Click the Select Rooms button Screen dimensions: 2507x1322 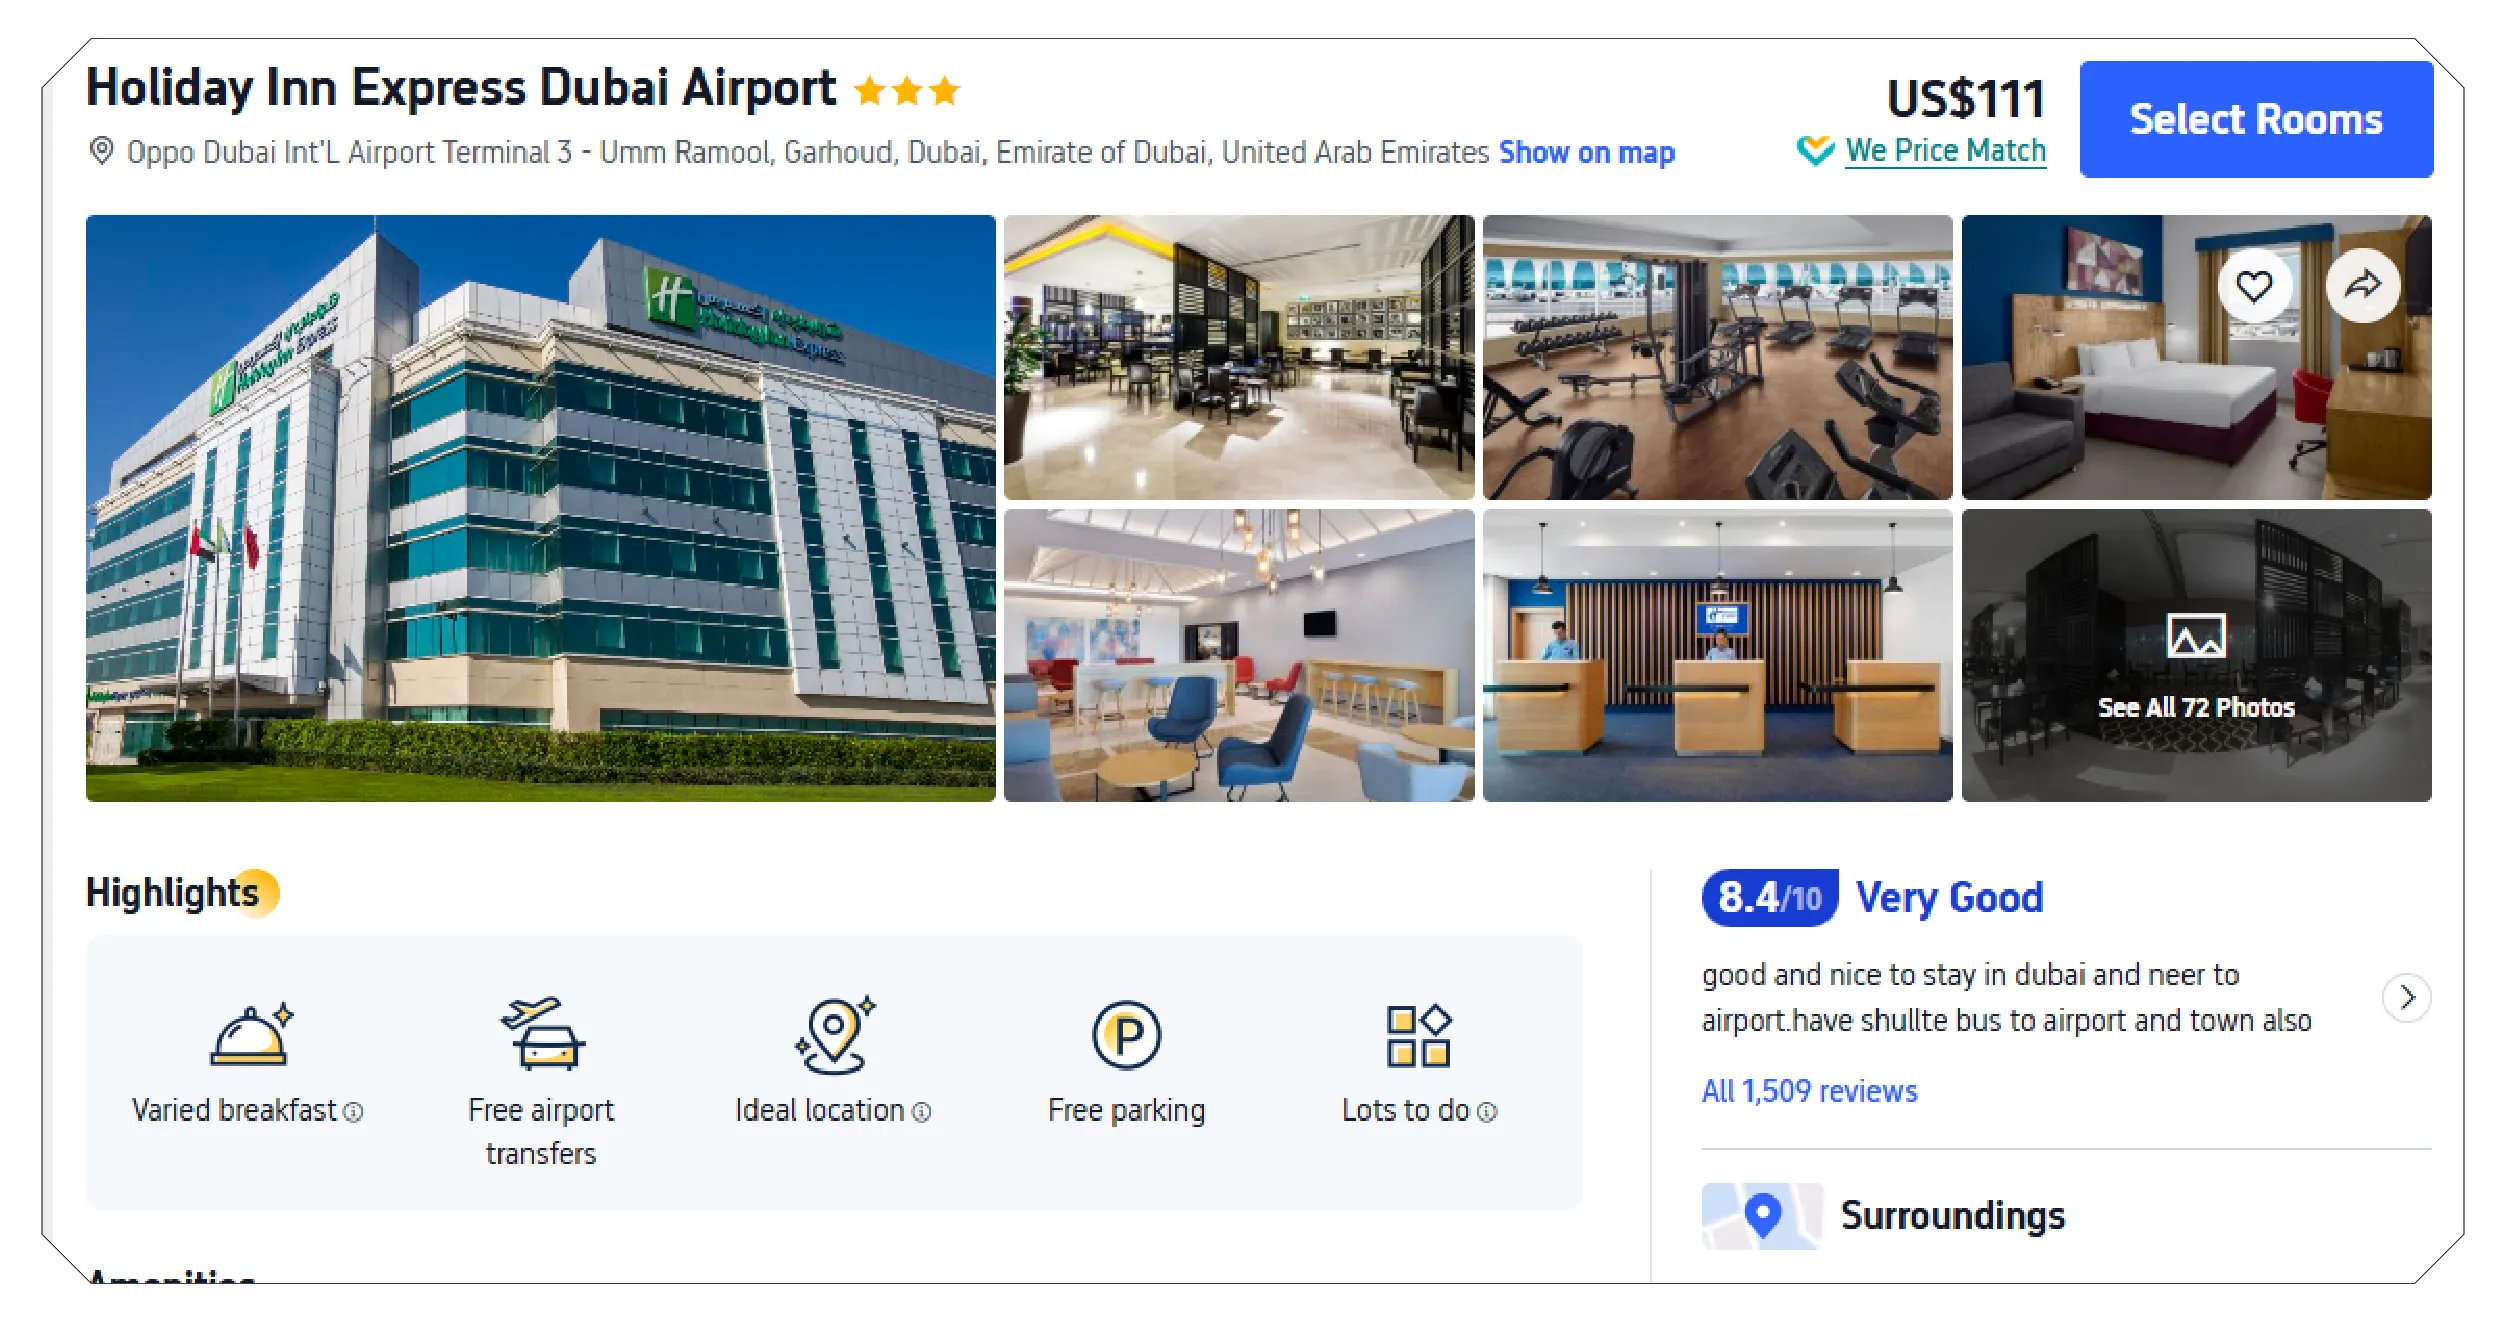(x=2256, y=119)
